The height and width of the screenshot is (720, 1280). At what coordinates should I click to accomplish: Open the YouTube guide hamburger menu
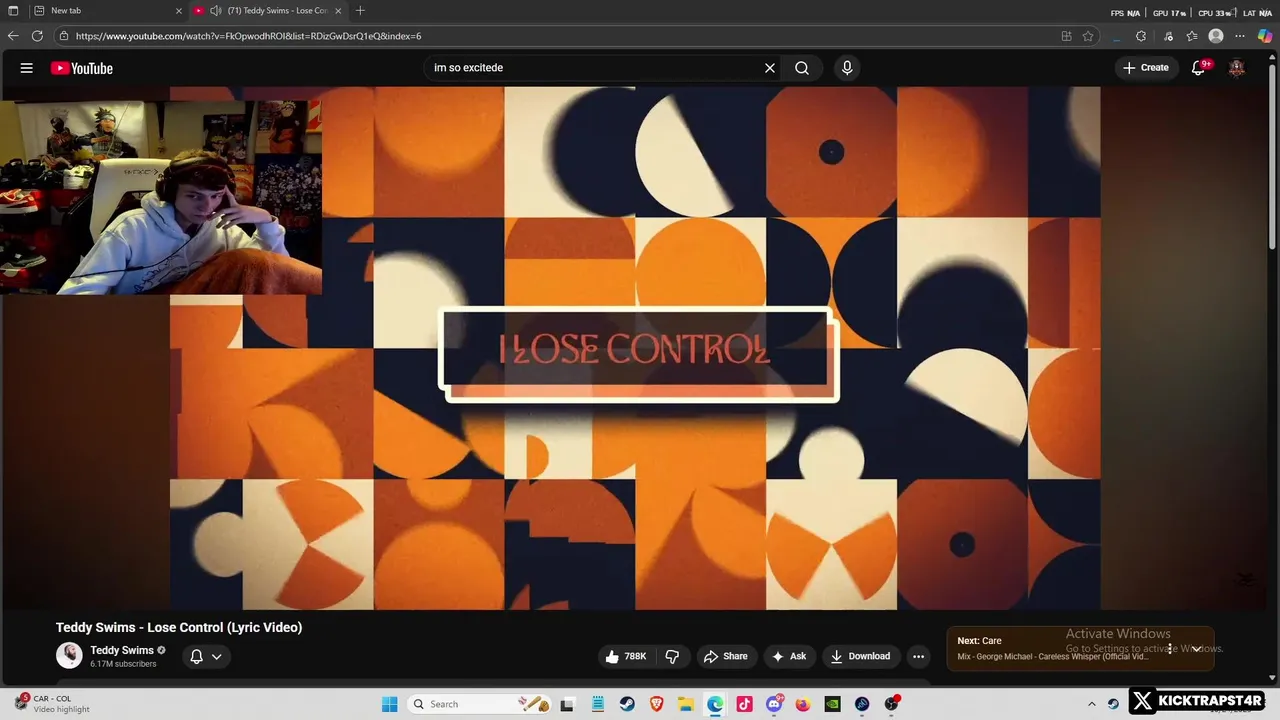pyautogui.click(x=27, y=68)
